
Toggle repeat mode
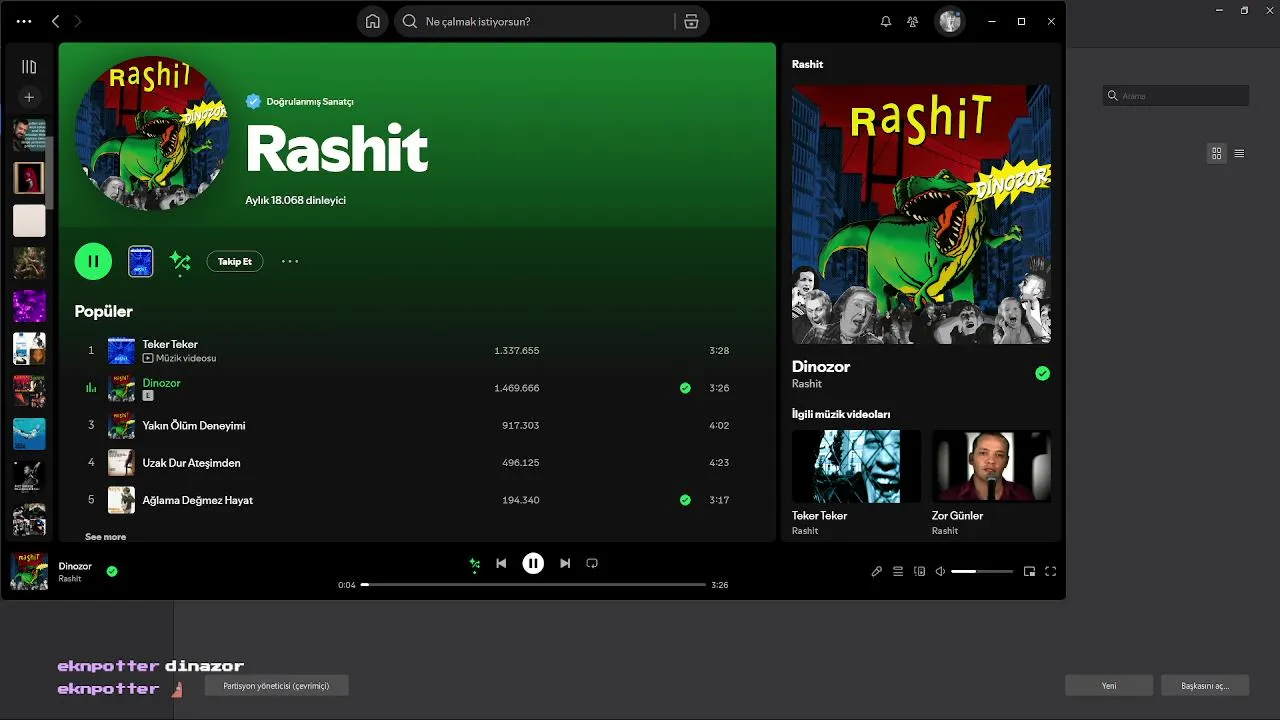point(592,563)
